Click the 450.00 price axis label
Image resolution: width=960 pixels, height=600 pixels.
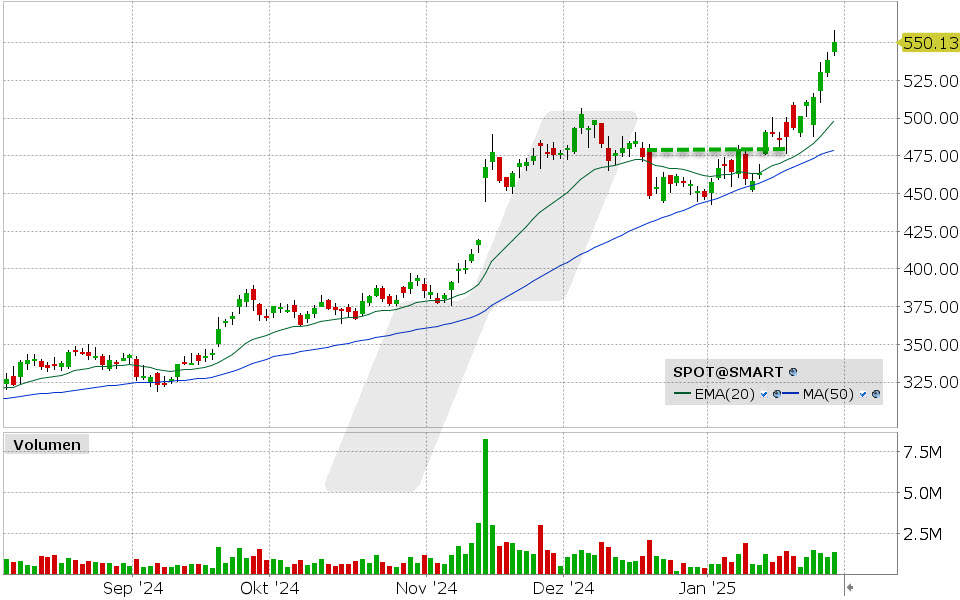coord(931,194)
